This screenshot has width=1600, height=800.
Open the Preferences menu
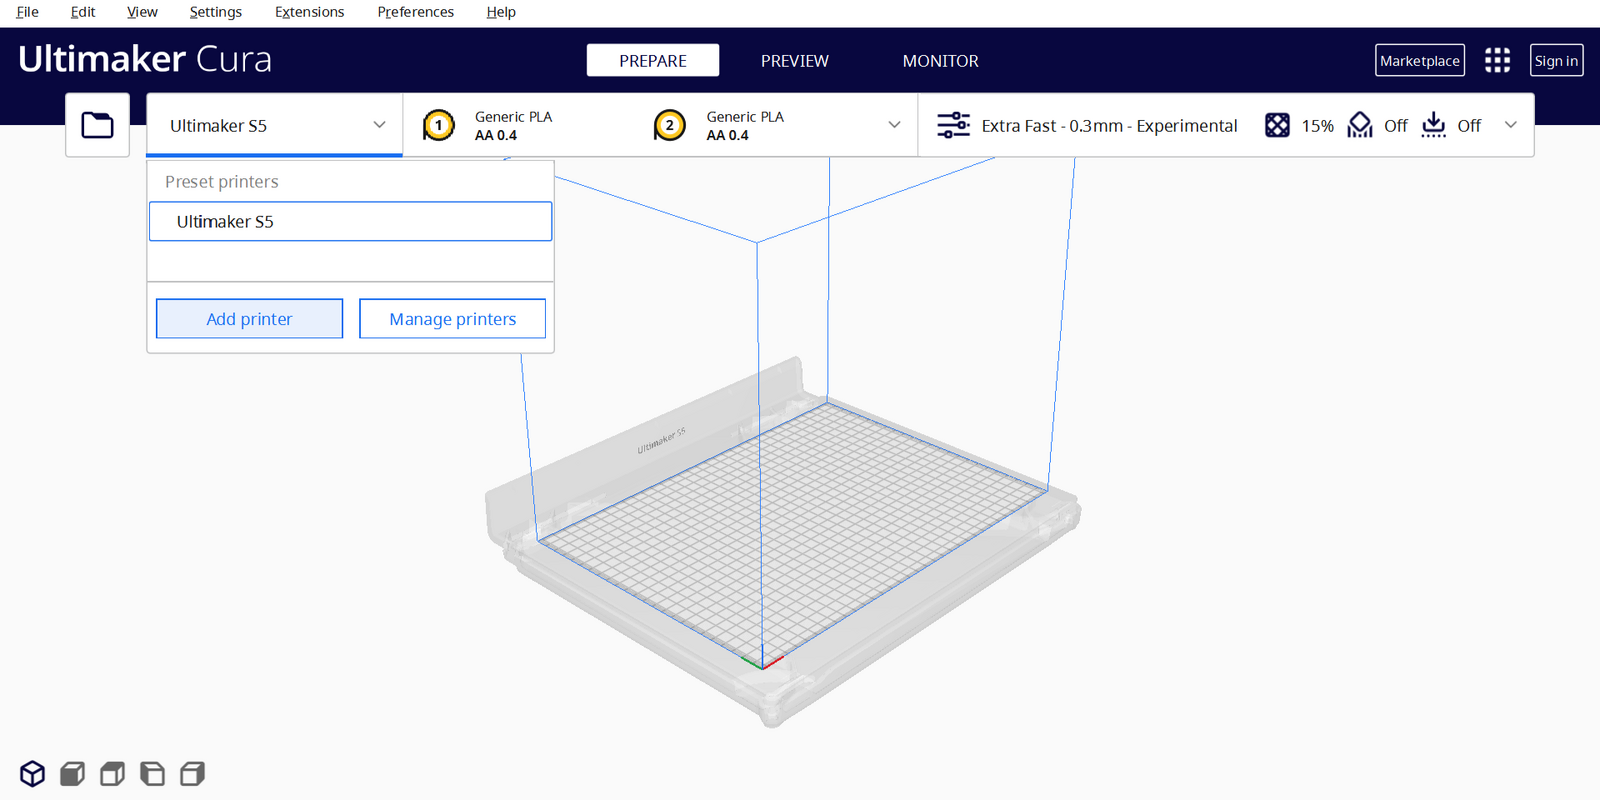click(x=416, y=12)
